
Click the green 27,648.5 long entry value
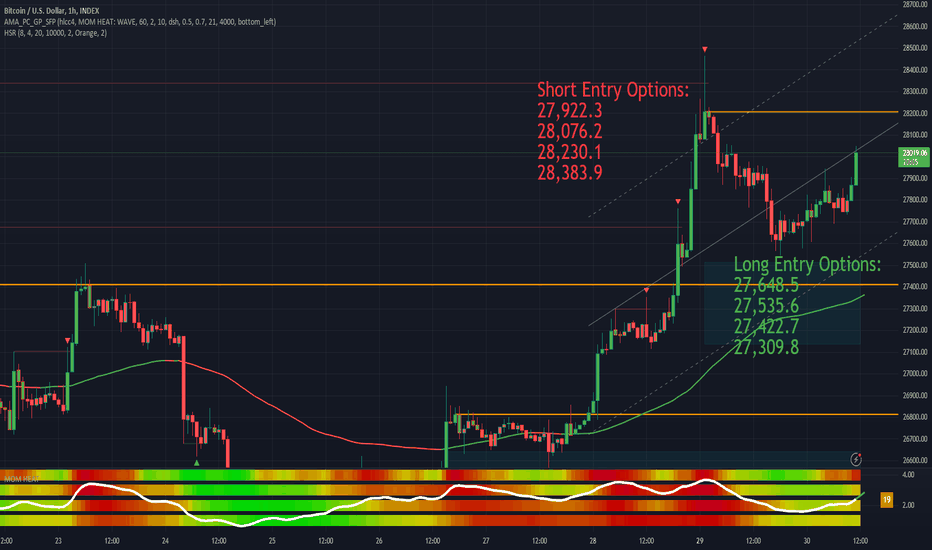(x=766, y=285)
